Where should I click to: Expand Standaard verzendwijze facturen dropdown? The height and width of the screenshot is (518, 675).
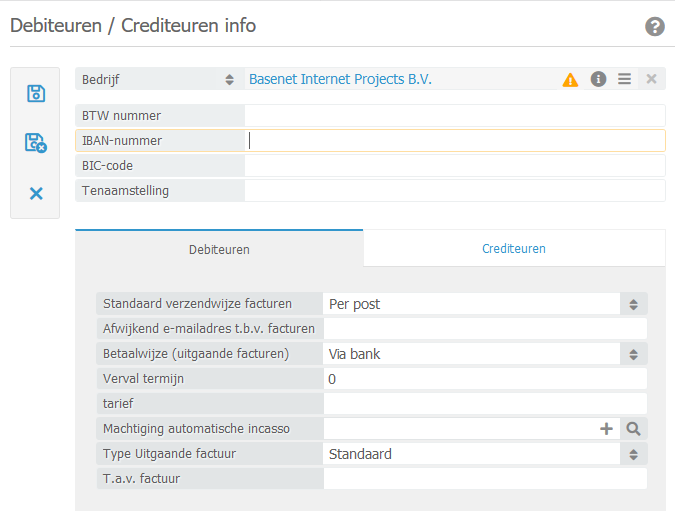tap(633, 304)
